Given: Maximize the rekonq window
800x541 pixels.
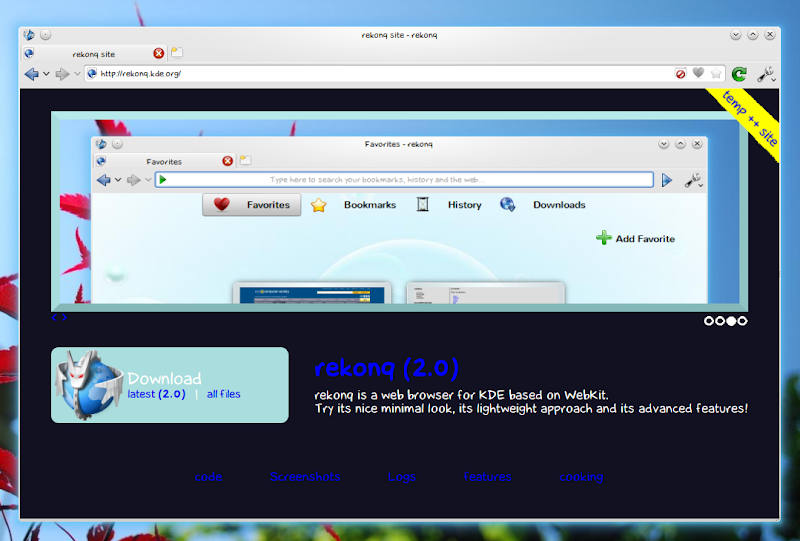Looking at the screenshot, I should click(753, 35).
